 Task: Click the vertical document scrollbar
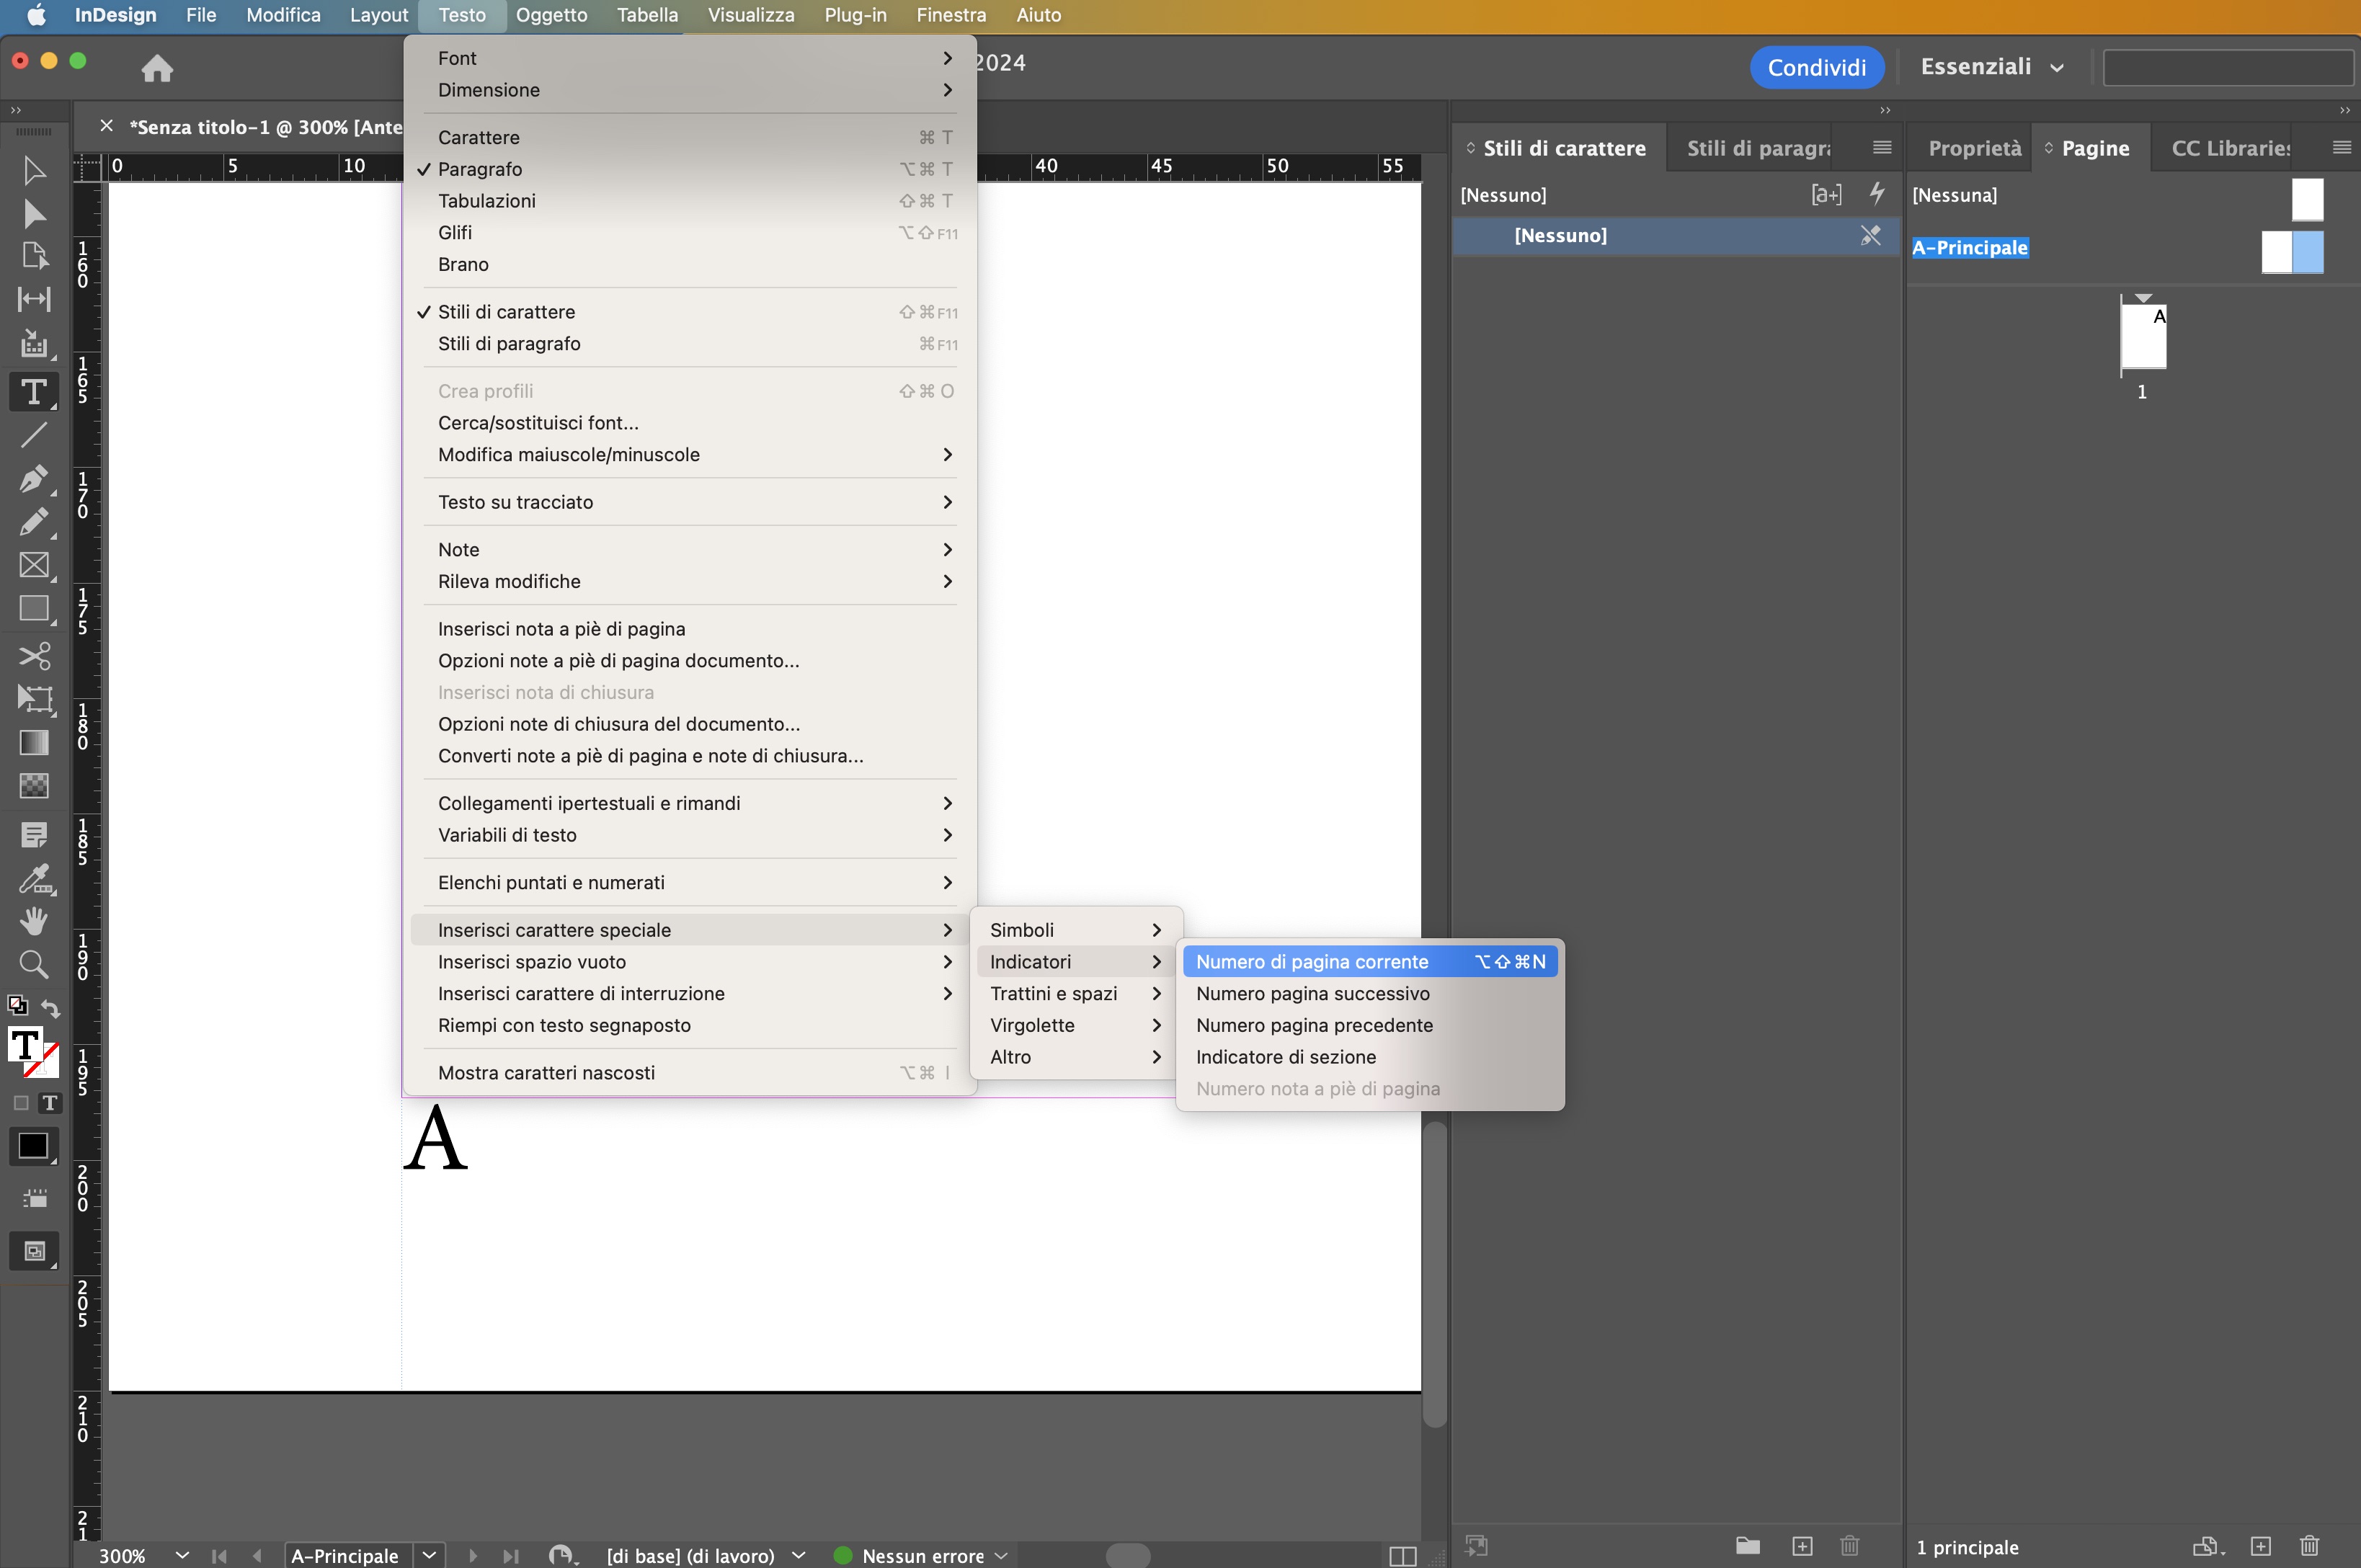click(x=1435, y=1273)
